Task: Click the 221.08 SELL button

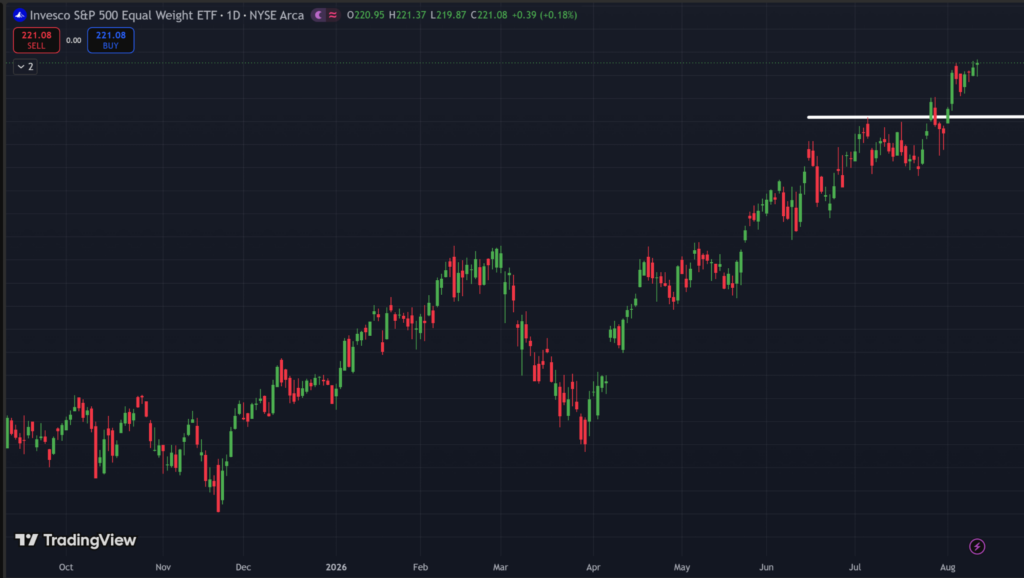Action: [x=37, y=40]
